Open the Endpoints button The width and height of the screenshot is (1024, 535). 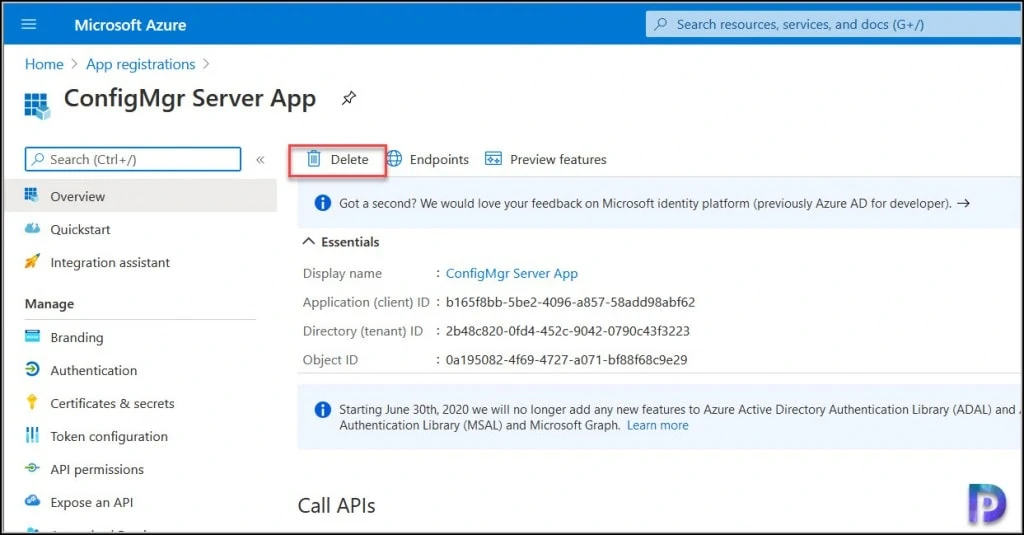pos(428,159)
